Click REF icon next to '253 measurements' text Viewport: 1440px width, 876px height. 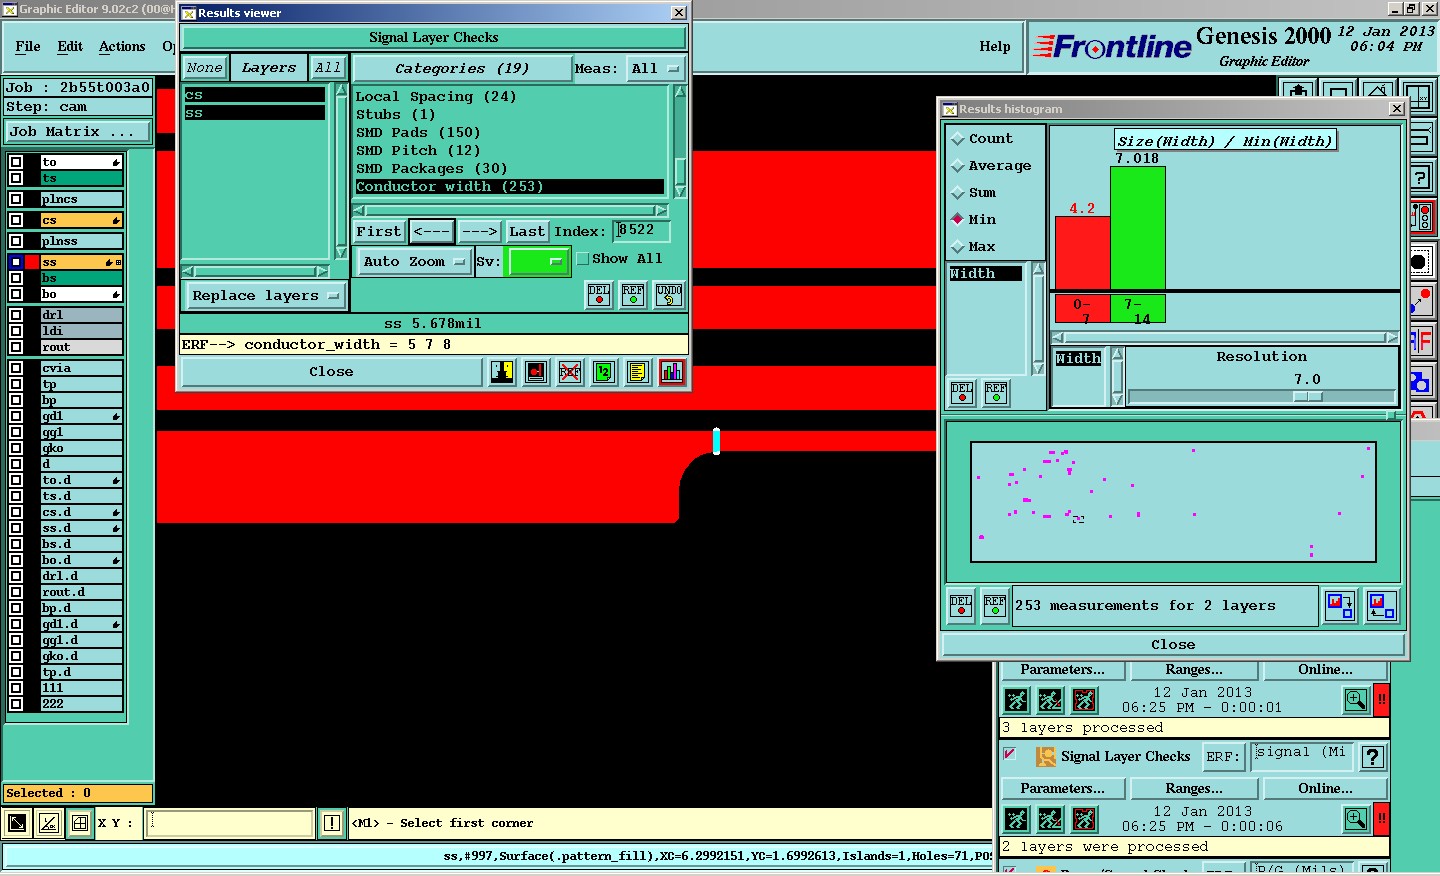995,606
